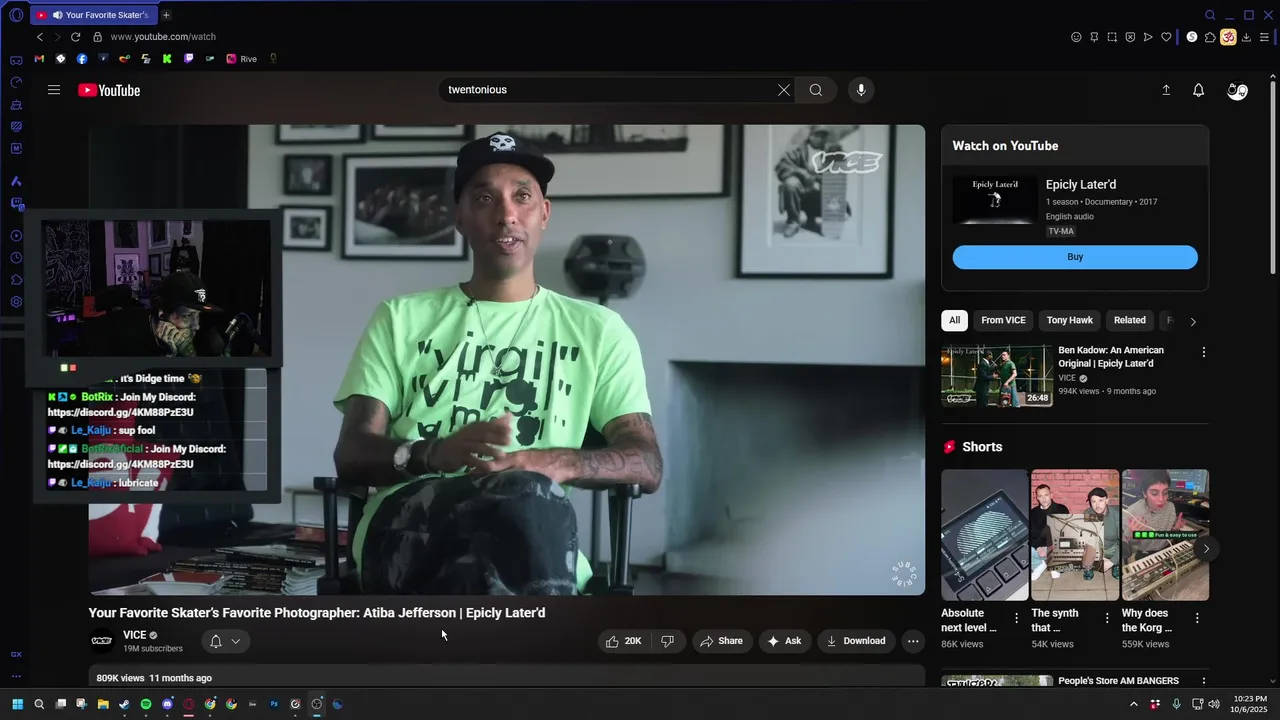Open options for Why does the Korg Short
Image resolution: width=1280 pixels, height=720 pixels.
[1196, 618]
